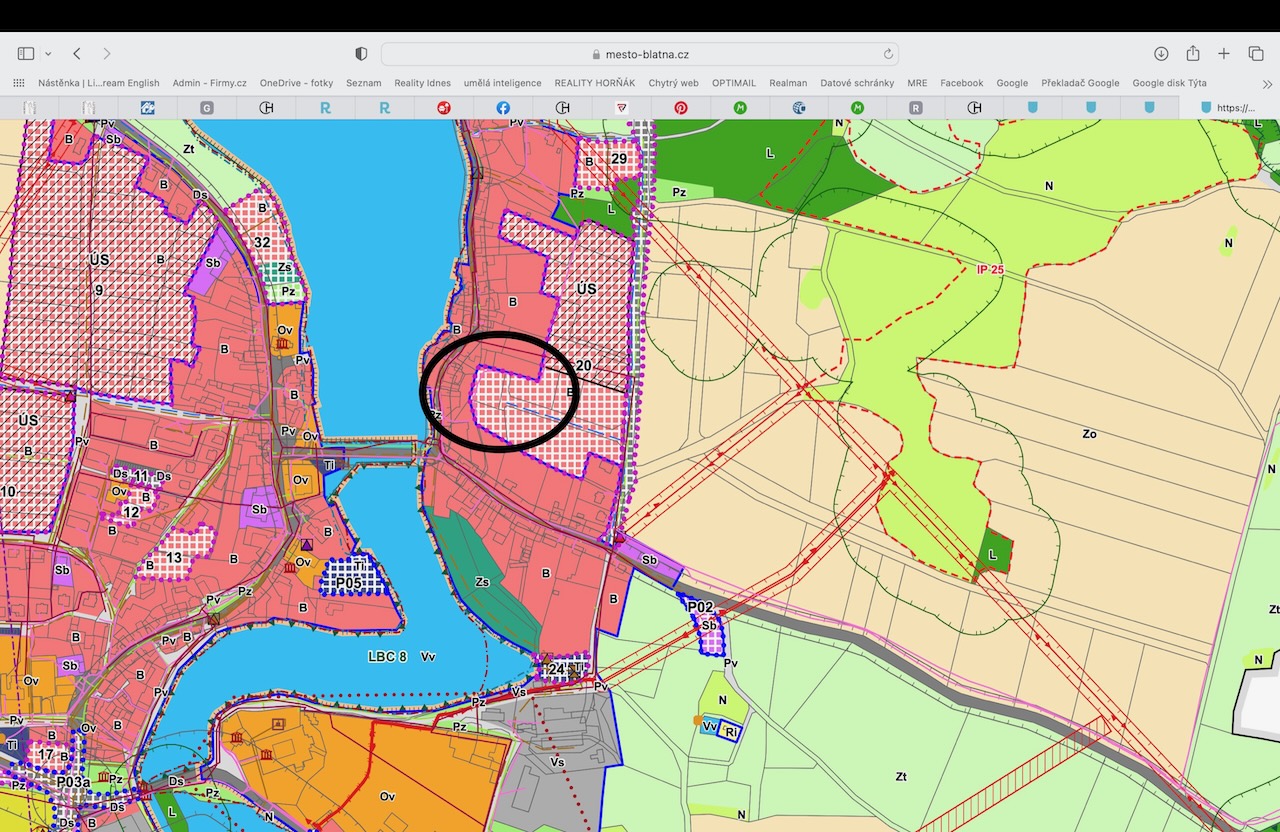Click the plot number 9 label
The height and width of the screenshot is (832, 1280).
99,291
